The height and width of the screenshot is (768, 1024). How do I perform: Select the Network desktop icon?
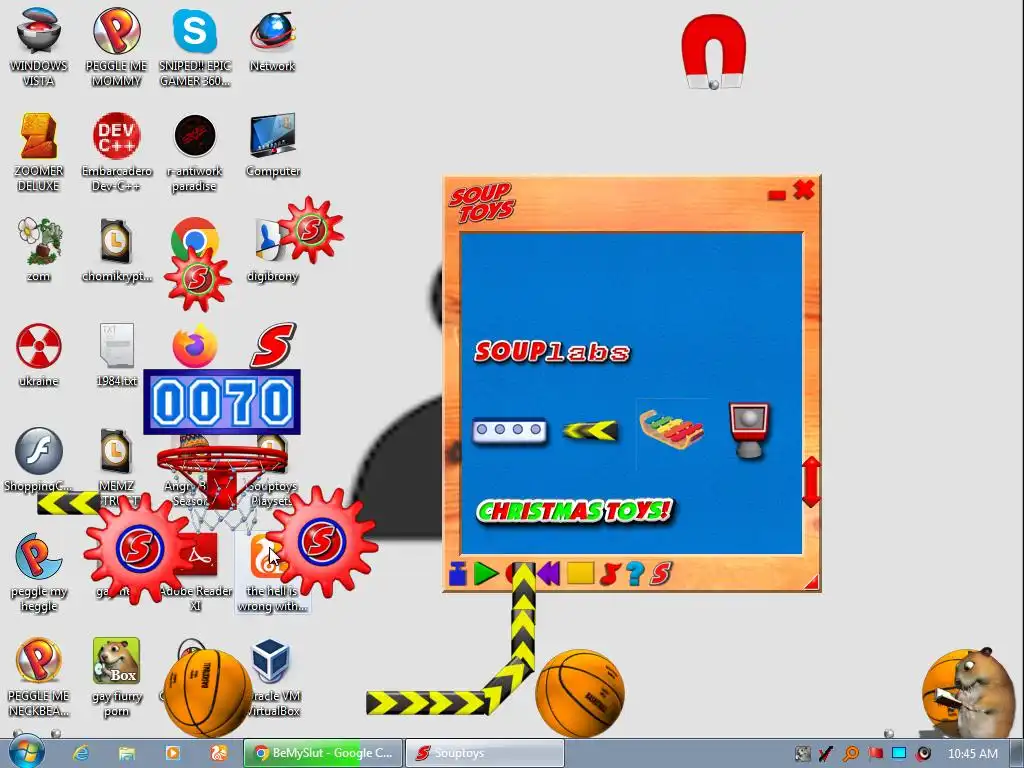tap(272, 39)
